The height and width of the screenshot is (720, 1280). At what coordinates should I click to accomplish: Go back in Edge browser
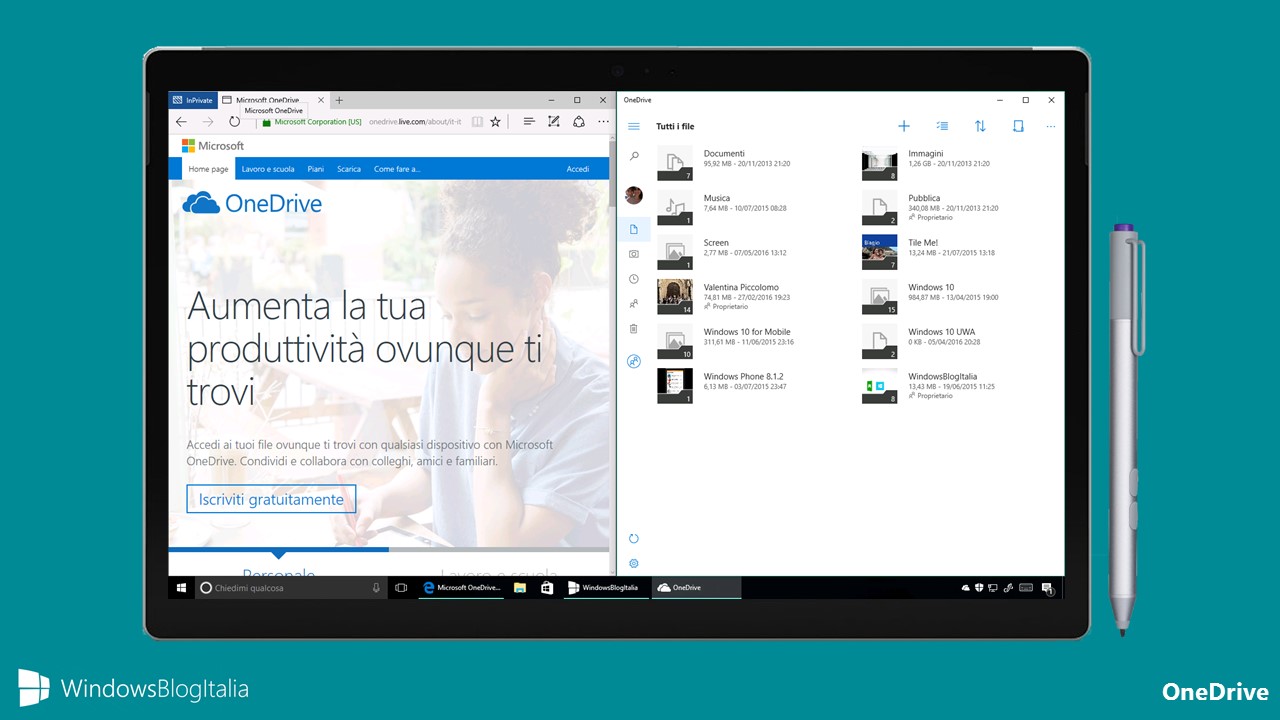(x=181, y=121)
